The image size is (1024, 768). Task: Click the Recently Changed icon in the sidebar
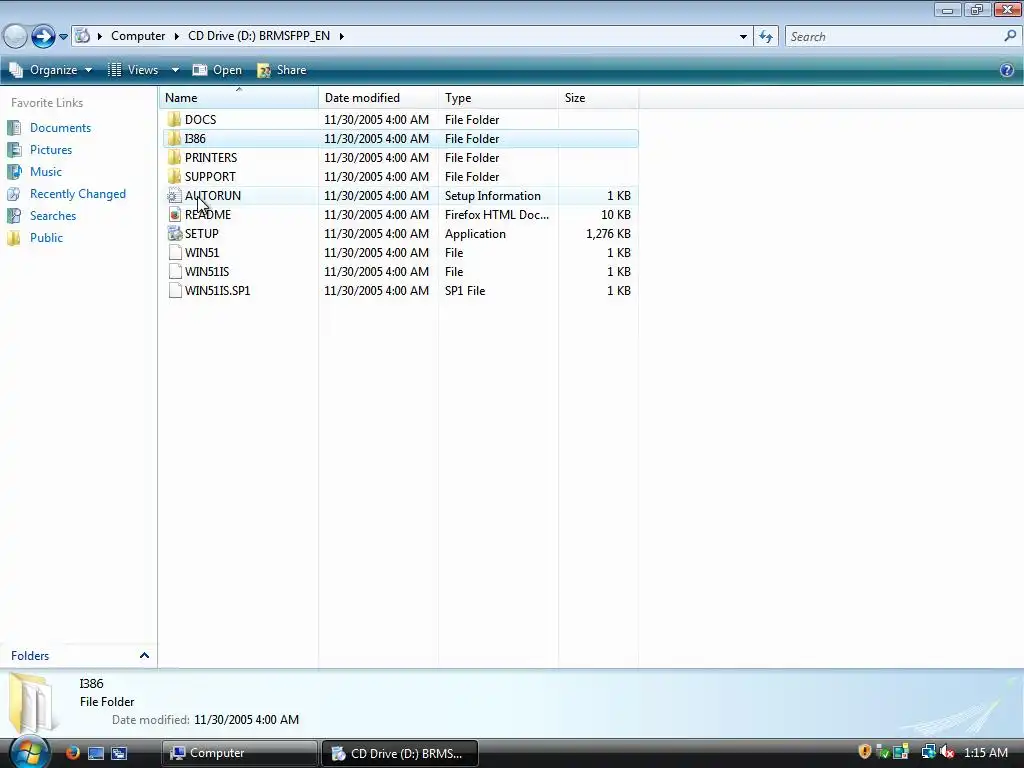pos(14,194)
